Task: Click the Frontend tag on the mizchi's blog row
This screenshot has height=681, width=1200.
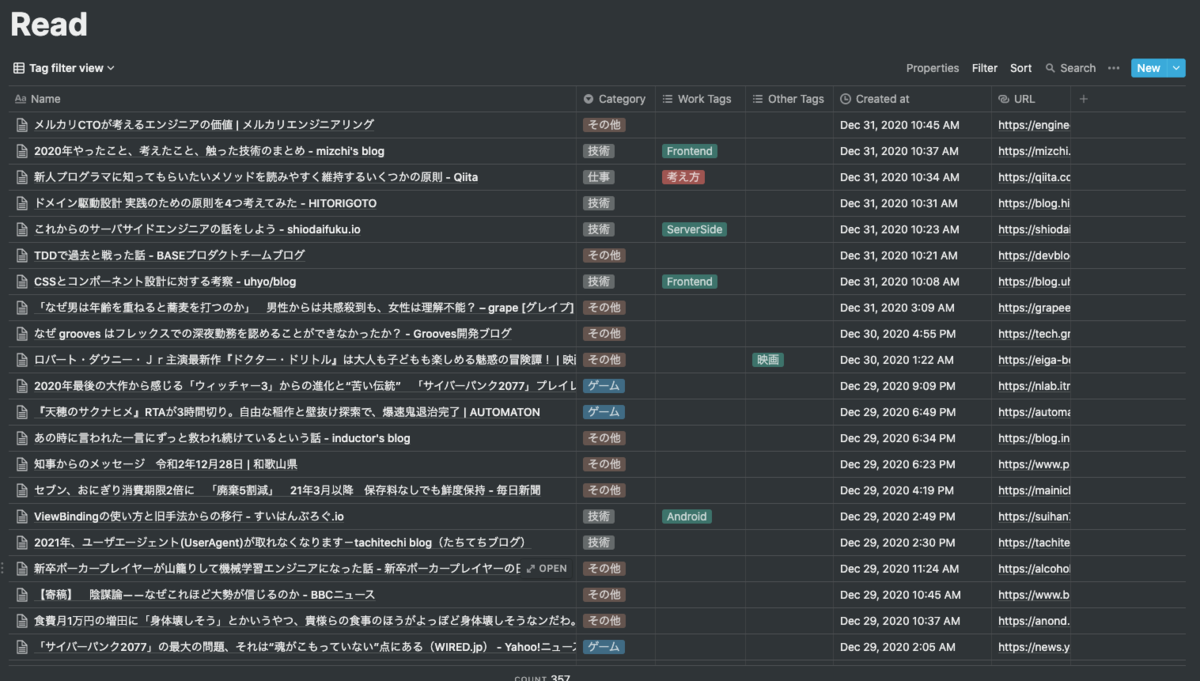Action: point(690,151)
